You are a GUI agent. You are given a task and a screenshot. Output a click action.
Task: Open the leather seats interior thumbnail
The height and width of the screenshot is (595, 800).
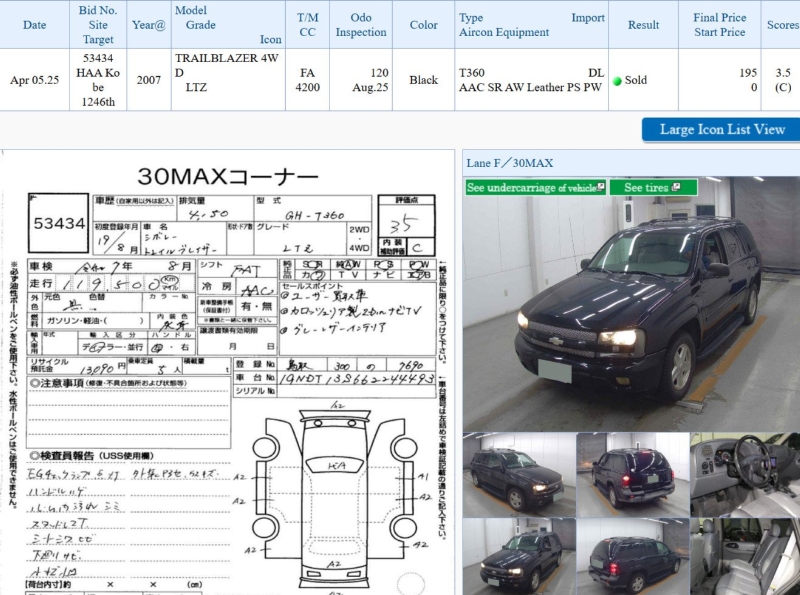(744, 556)
